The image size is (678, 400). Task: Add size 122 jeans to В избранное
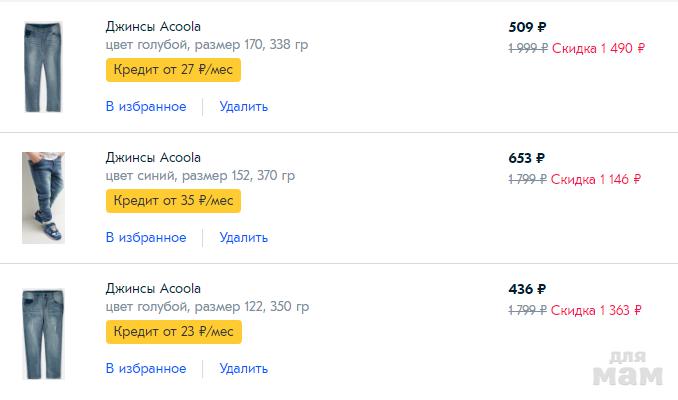(146, 368)
